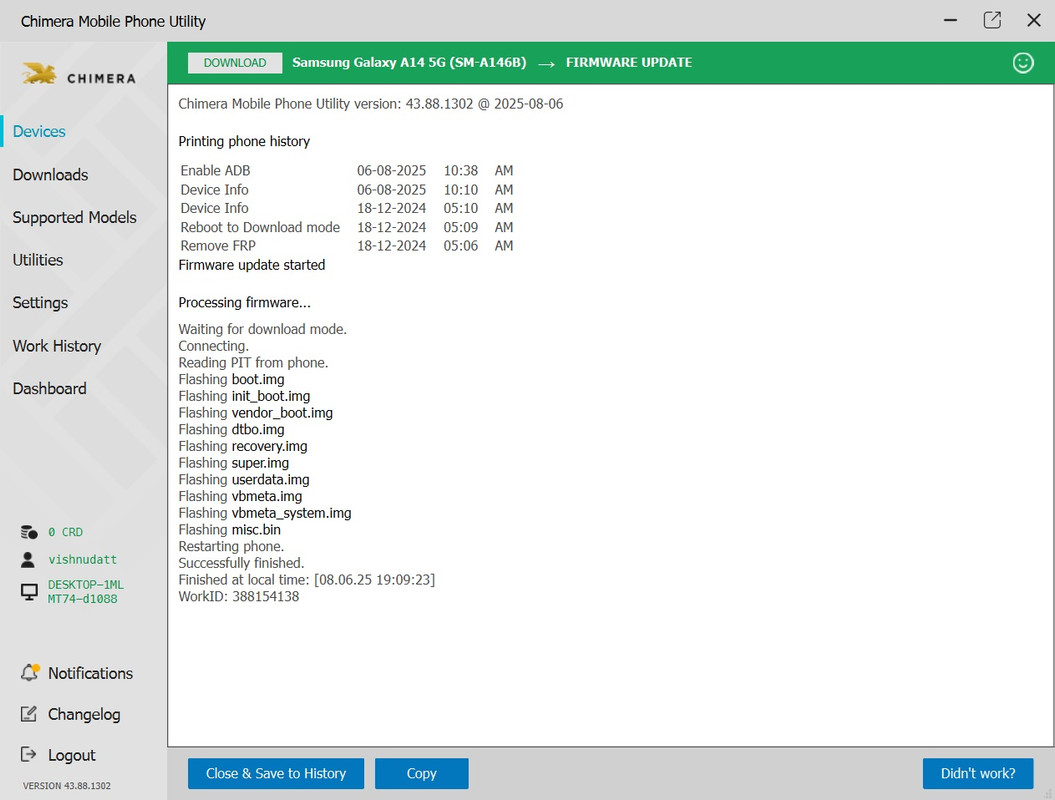Click the VERSION 43.88.1302 label

[67, 786]
